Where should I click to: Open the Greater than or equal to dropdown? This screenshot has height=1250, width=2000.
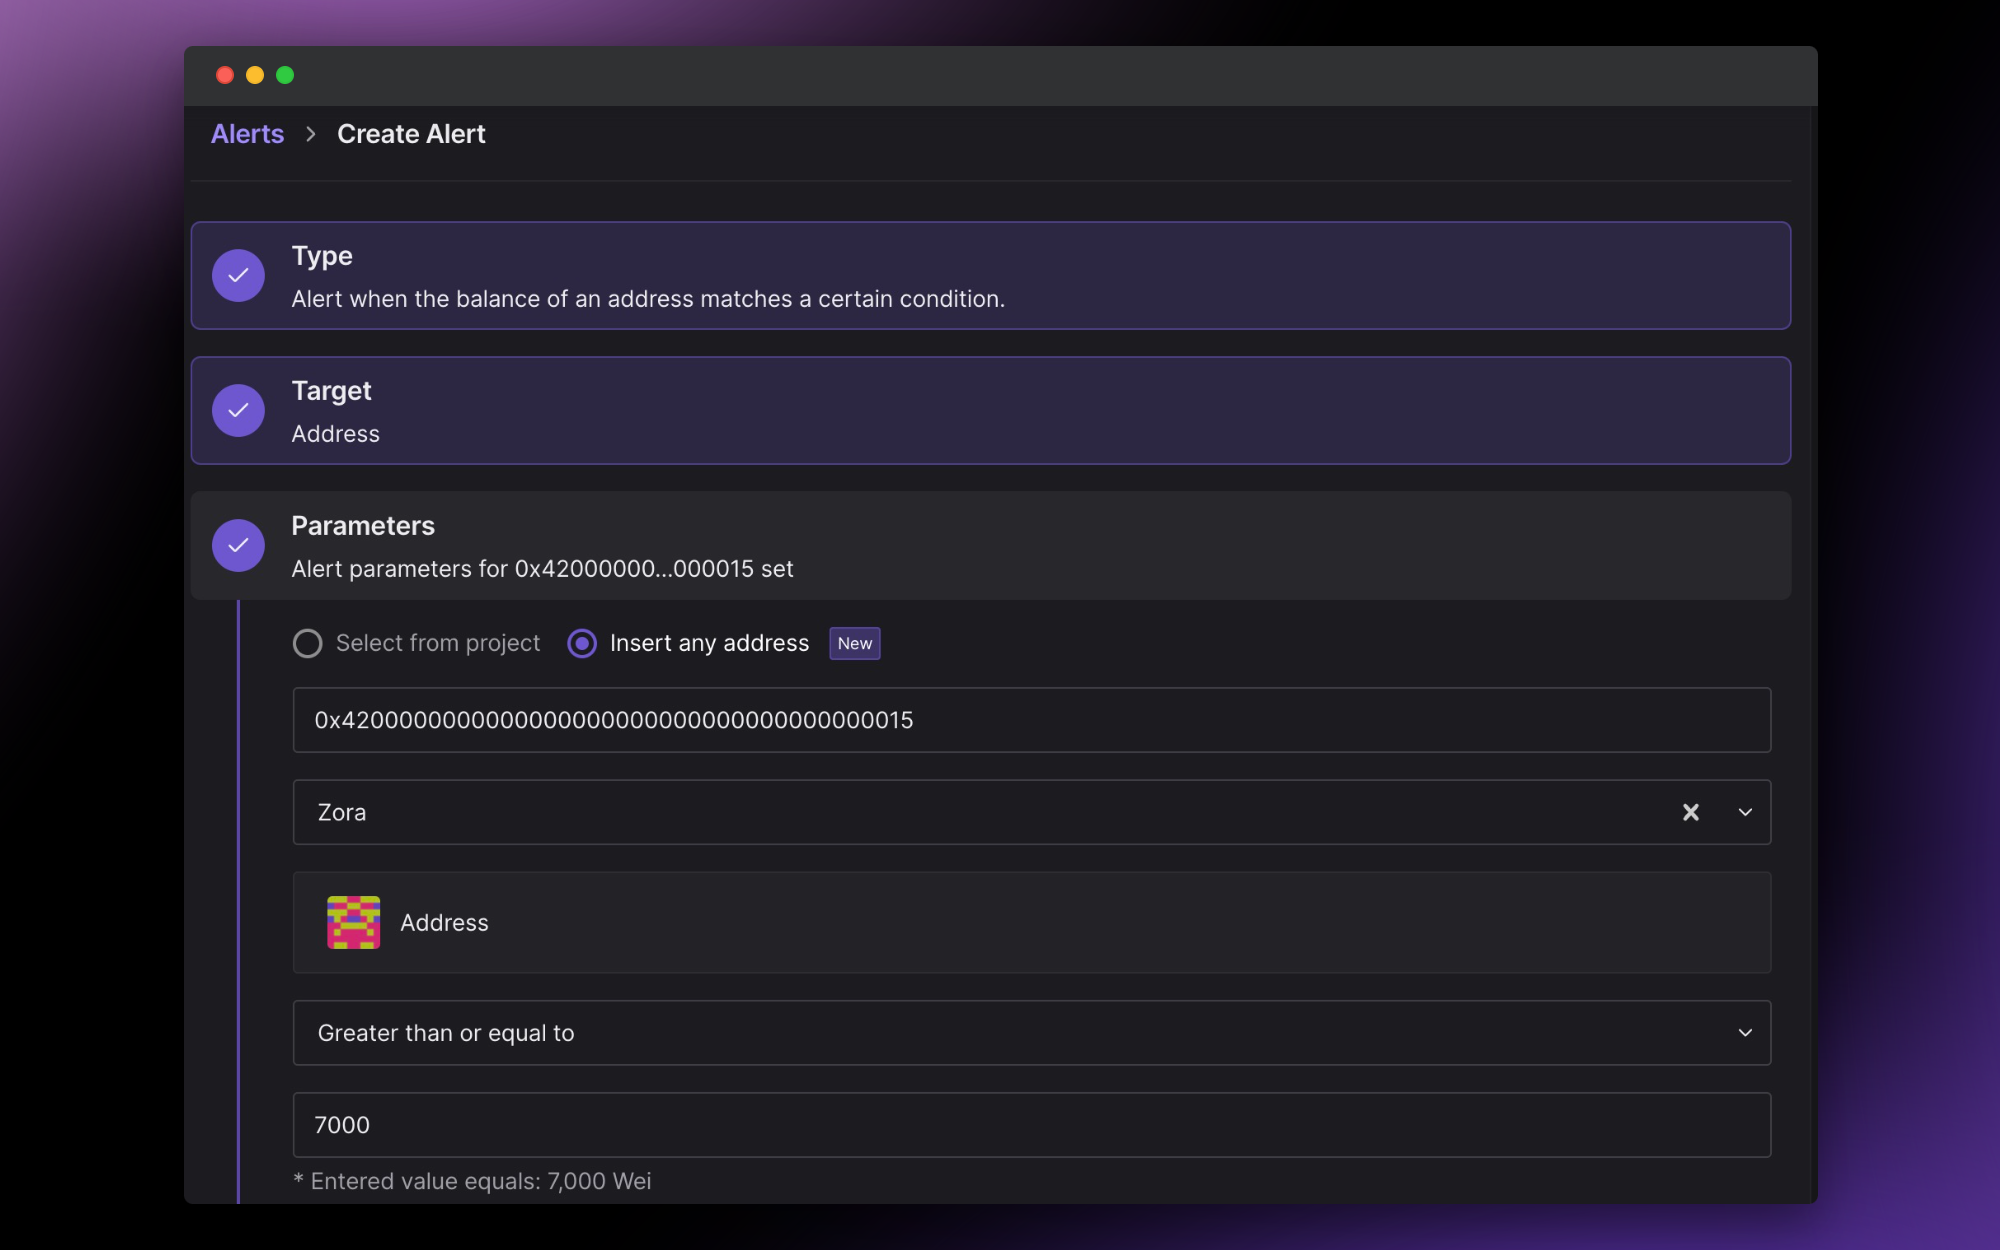tap(1030, 1032)
